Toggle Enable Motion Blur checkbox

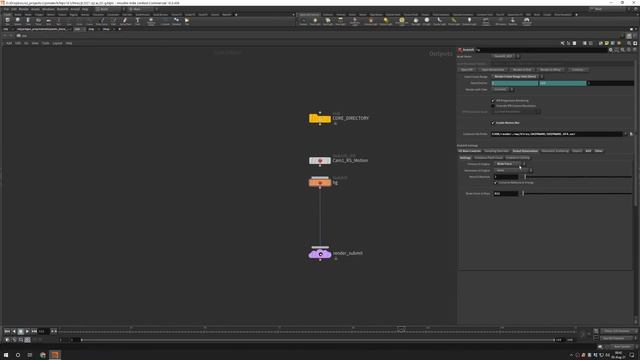tap(493, 122)
